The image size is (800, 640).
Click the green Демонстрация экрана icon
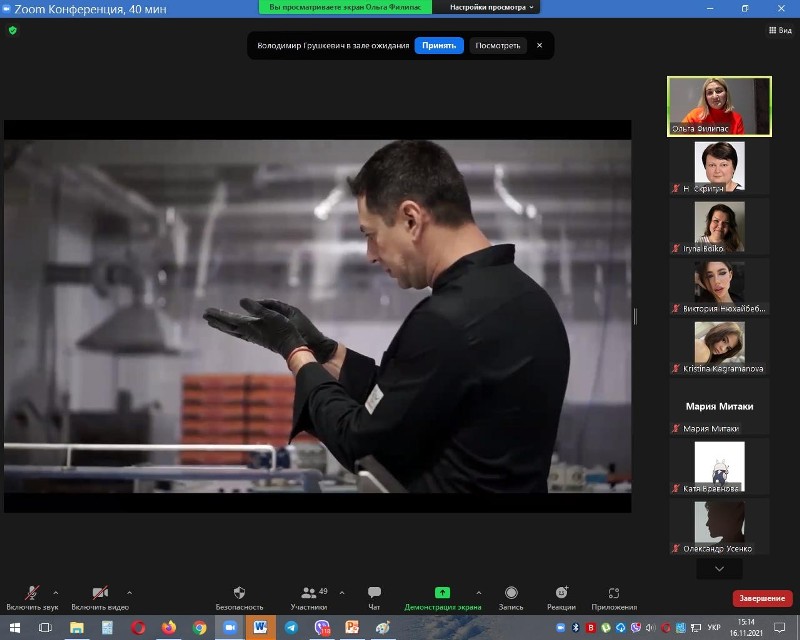pyautogui.click(x=442, y=593)
